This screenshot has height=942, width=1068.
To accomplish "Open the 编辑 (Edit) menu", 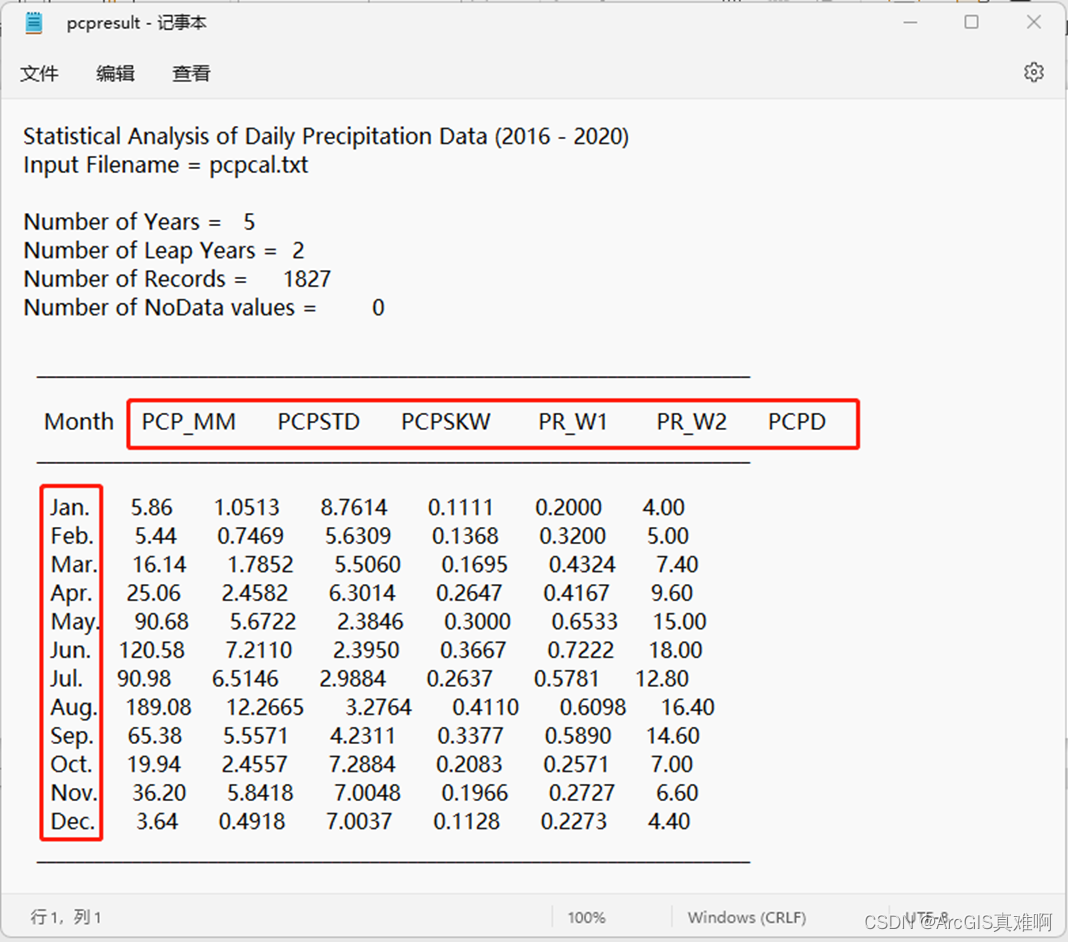I will (x=115, y=73).
